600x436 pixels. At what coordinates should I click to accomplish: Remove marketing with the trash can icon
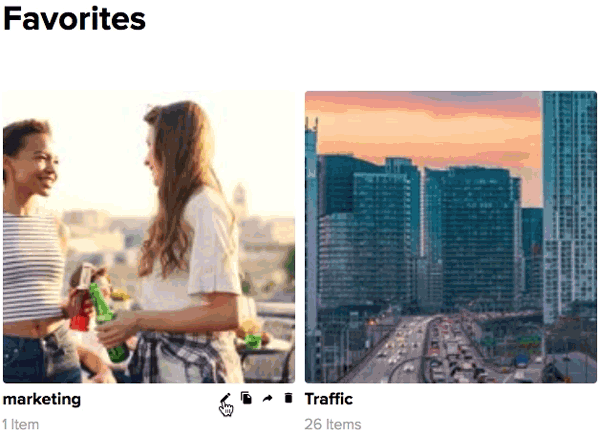[289, 398]
